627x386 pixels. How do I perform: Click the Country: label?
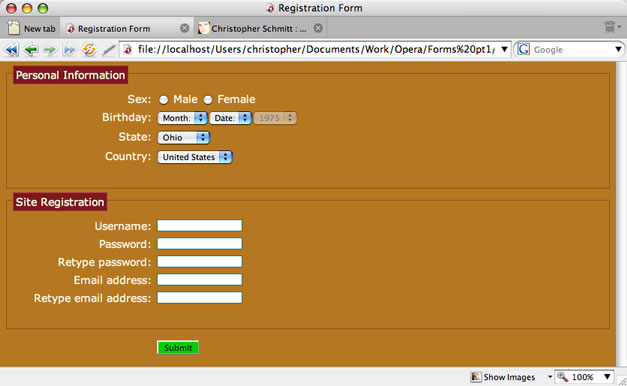pyautogui.click(x=128, y=156)
